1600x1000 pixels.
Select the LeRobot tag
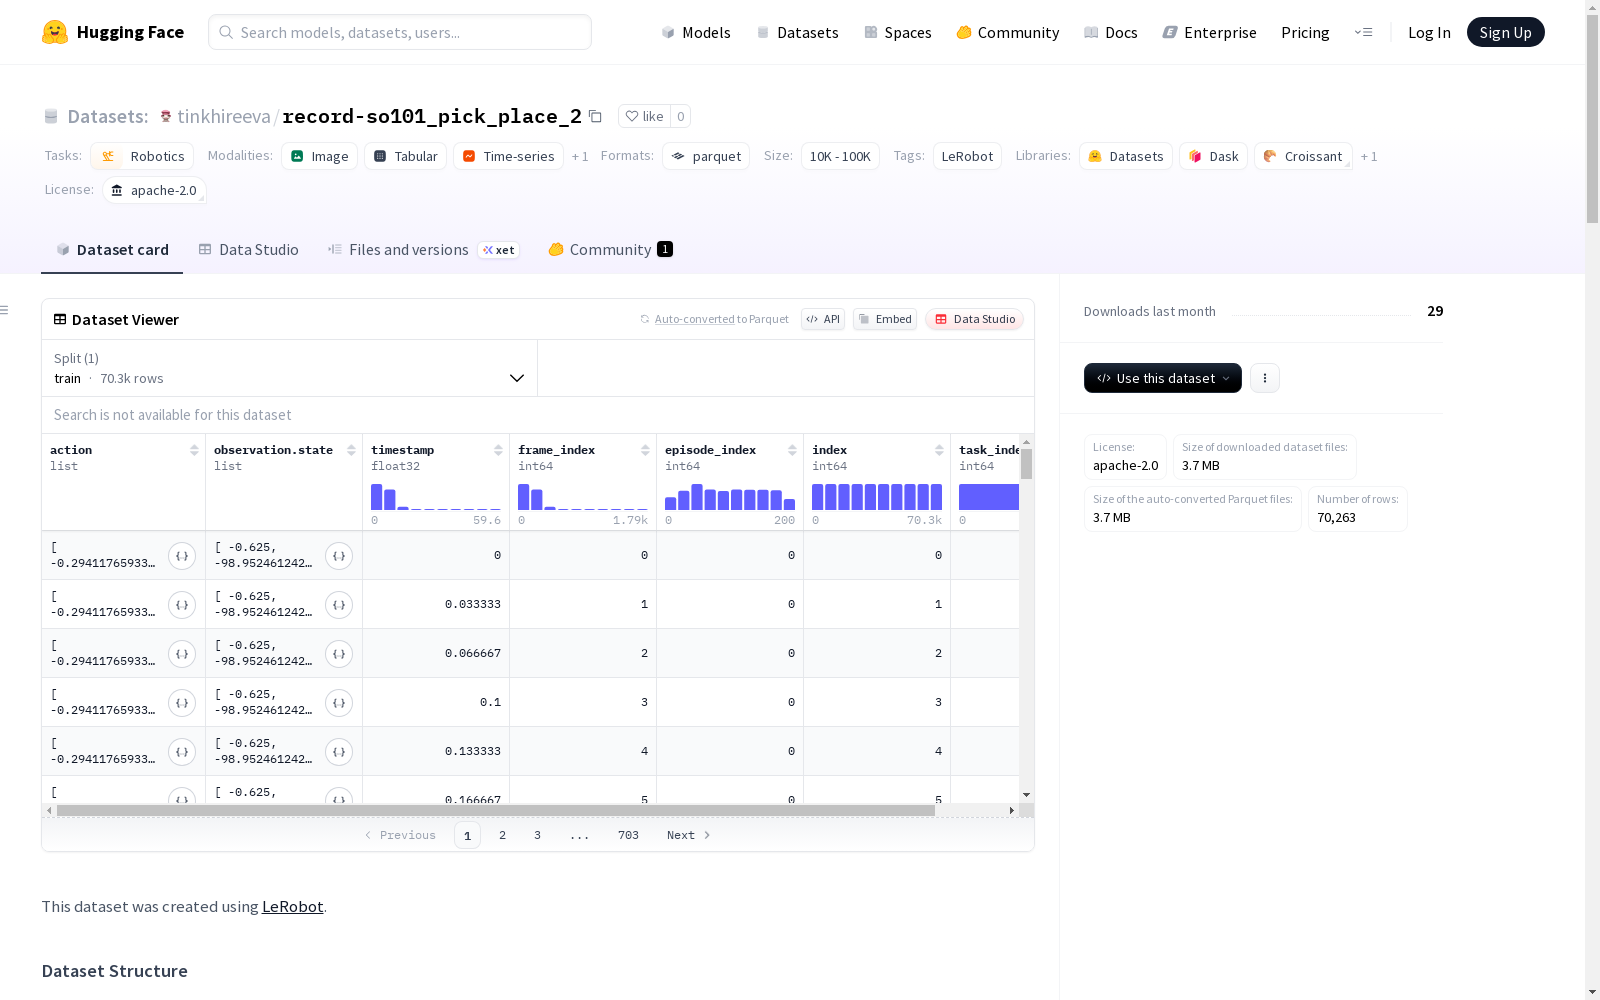pyautogui.click(x=967, y=156)
